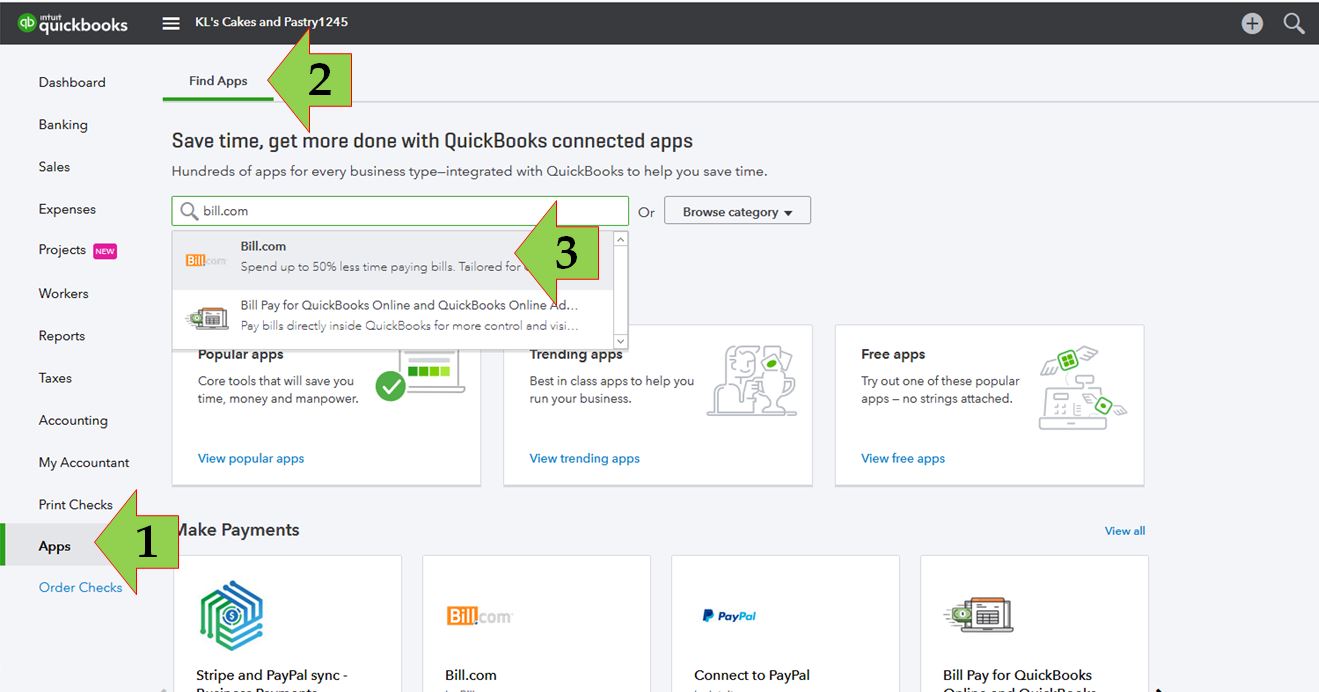Screen dimensions: 1319x692
Task: Click the NEW badge beside Projects
Action: 105,251
